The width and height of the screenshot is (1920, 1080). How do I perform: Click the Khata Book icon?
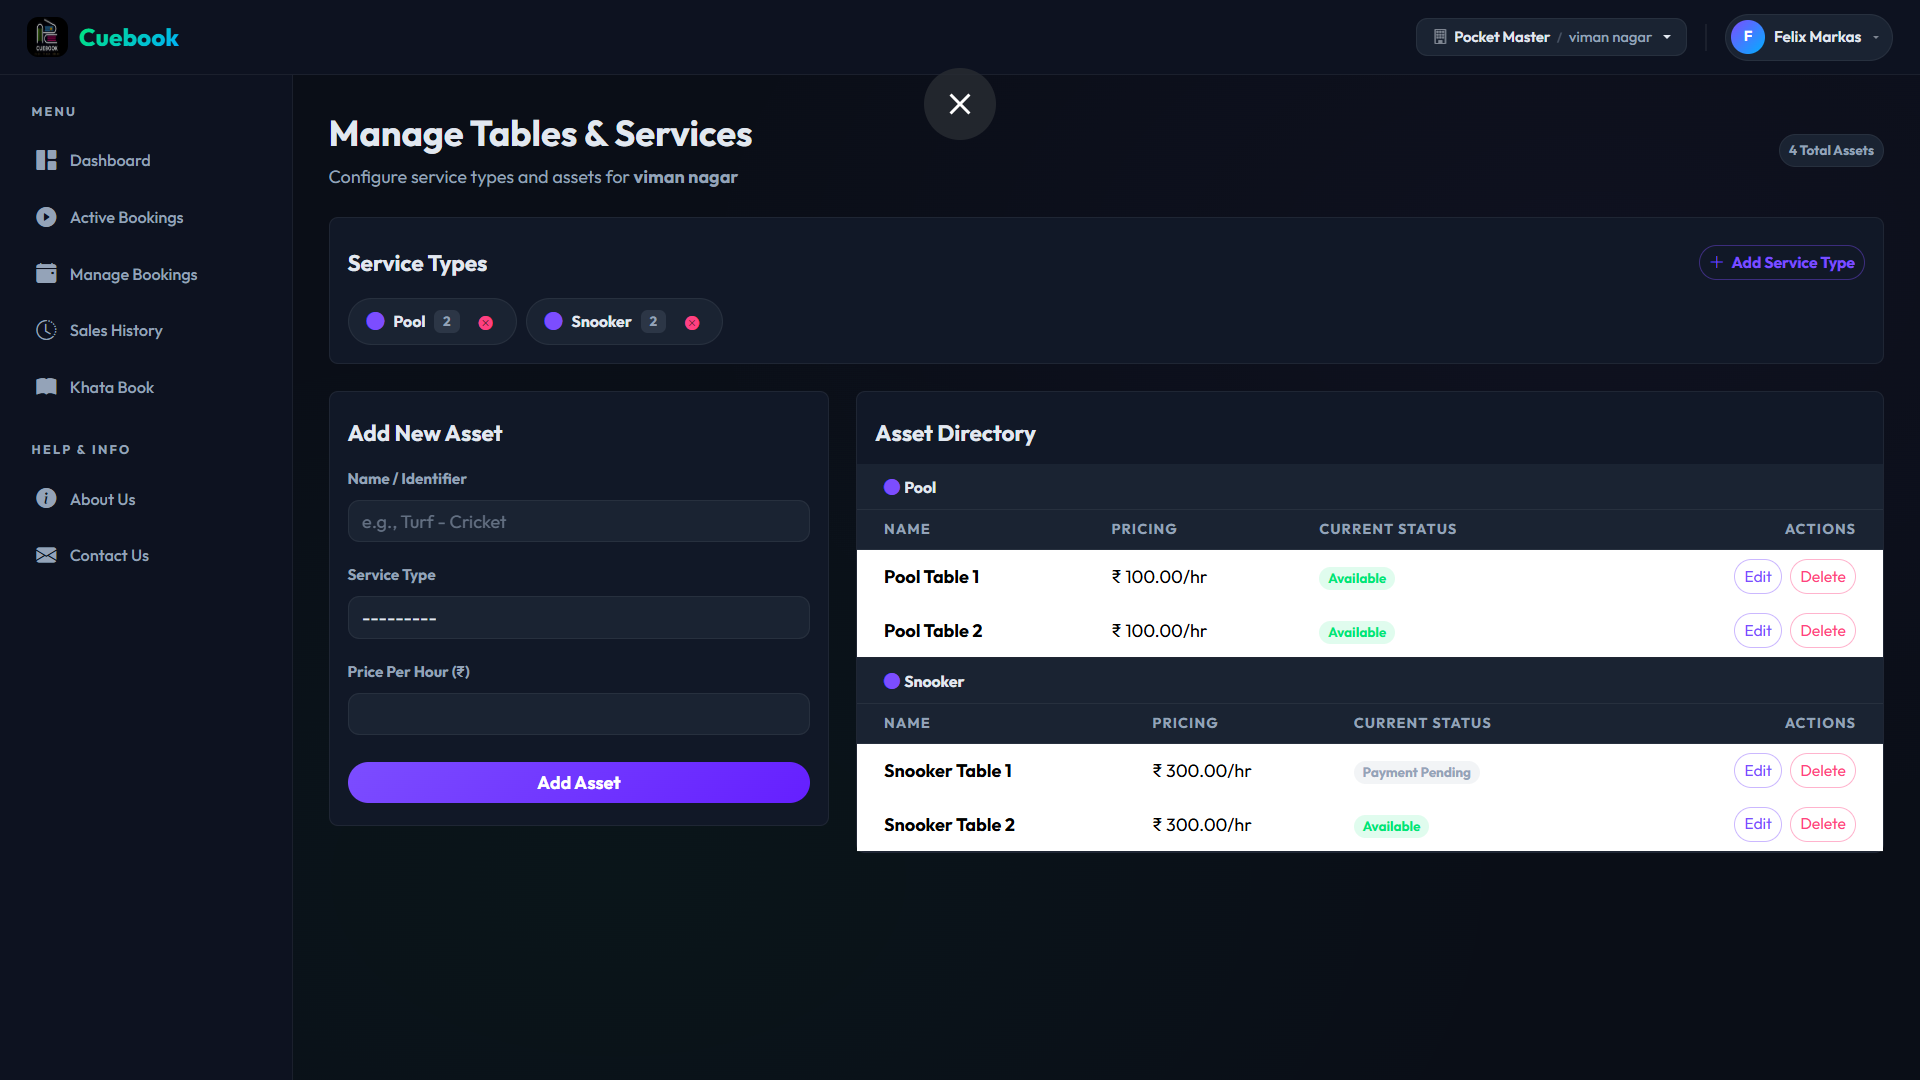tap(46, 387)
